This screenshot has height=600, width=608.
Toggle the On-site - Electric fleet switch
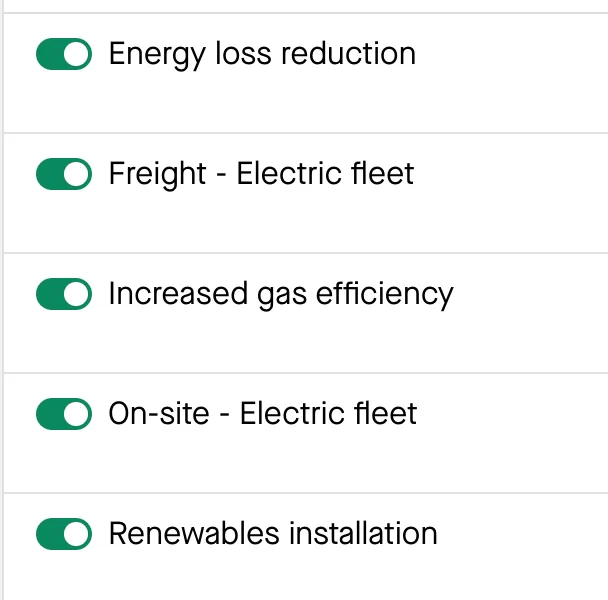(64, 414)
